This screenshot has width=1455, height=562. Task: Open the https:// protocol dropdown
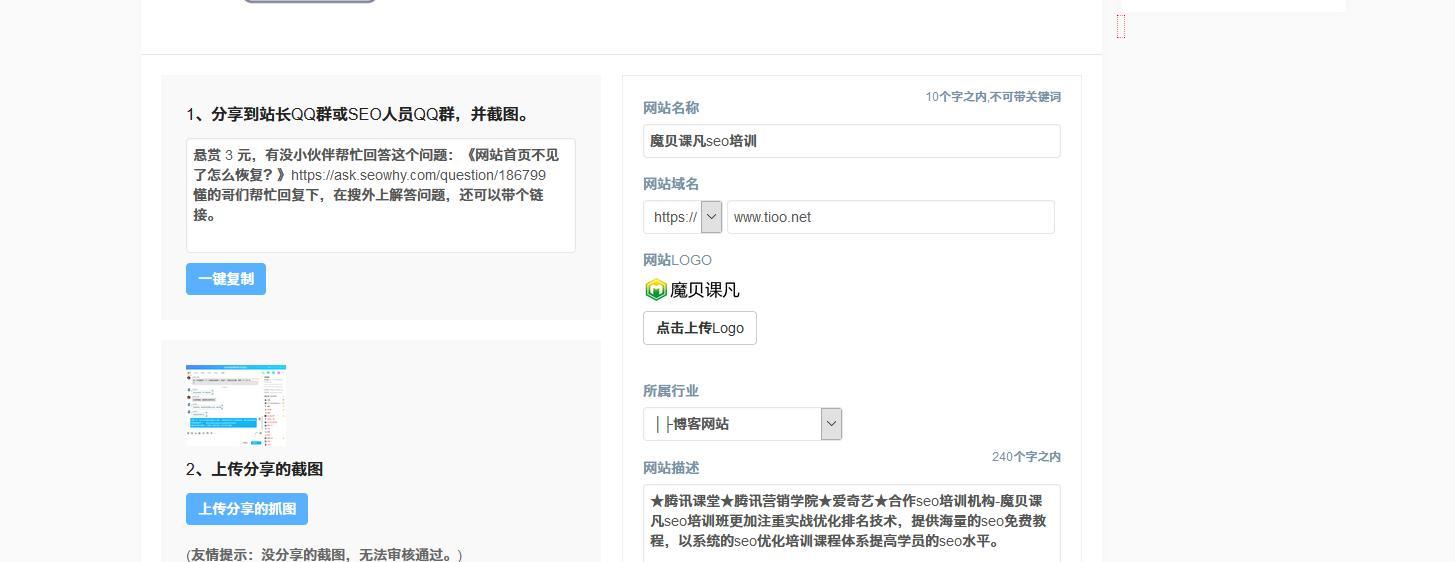pos(683,217)
